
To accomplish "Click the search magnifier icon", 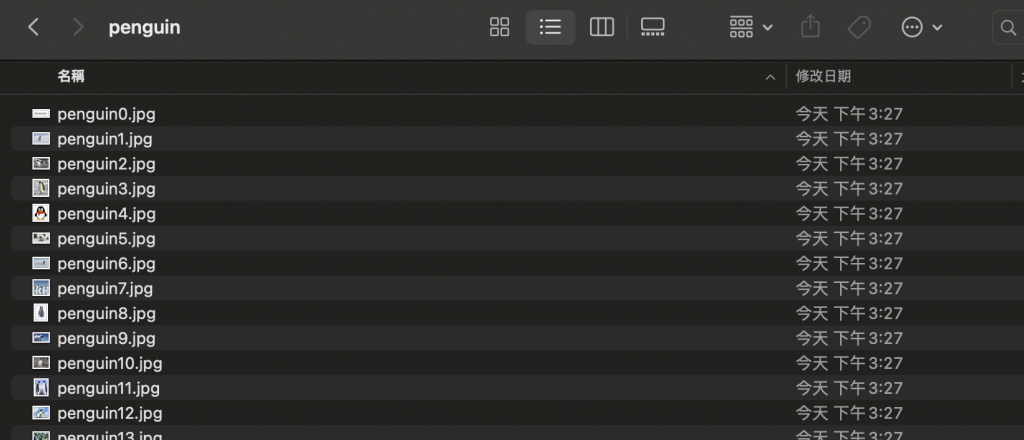I will tap(1007, 28).
